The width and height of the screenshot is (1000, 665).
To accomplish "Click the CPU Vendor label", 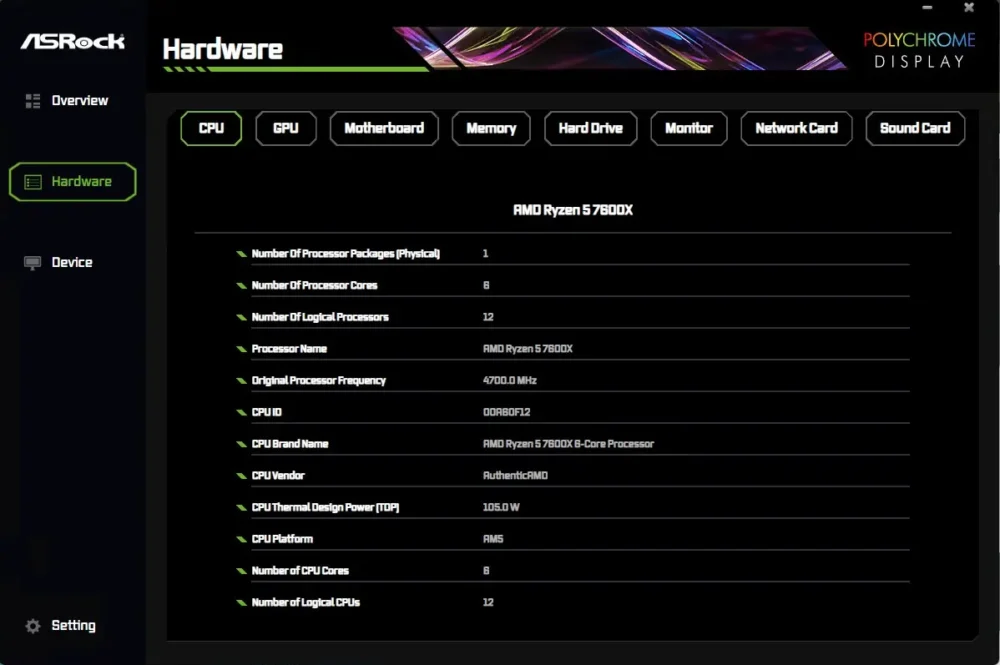I will click(278, 476).
